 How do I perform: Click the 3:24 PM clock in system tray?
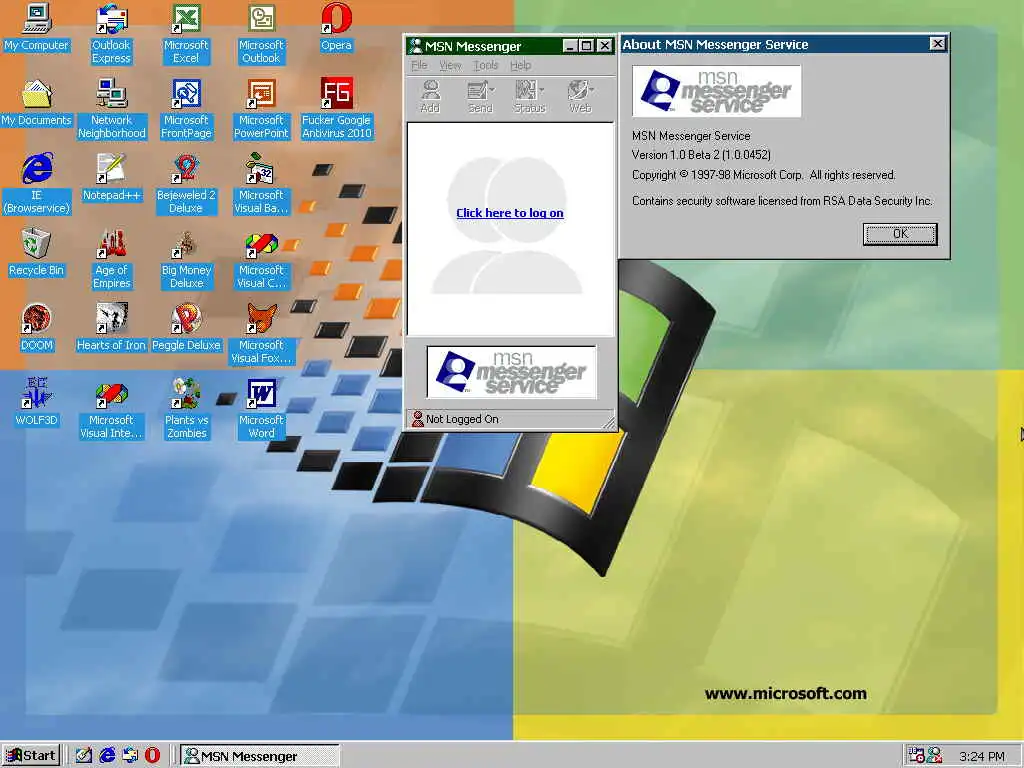[982, 756]
